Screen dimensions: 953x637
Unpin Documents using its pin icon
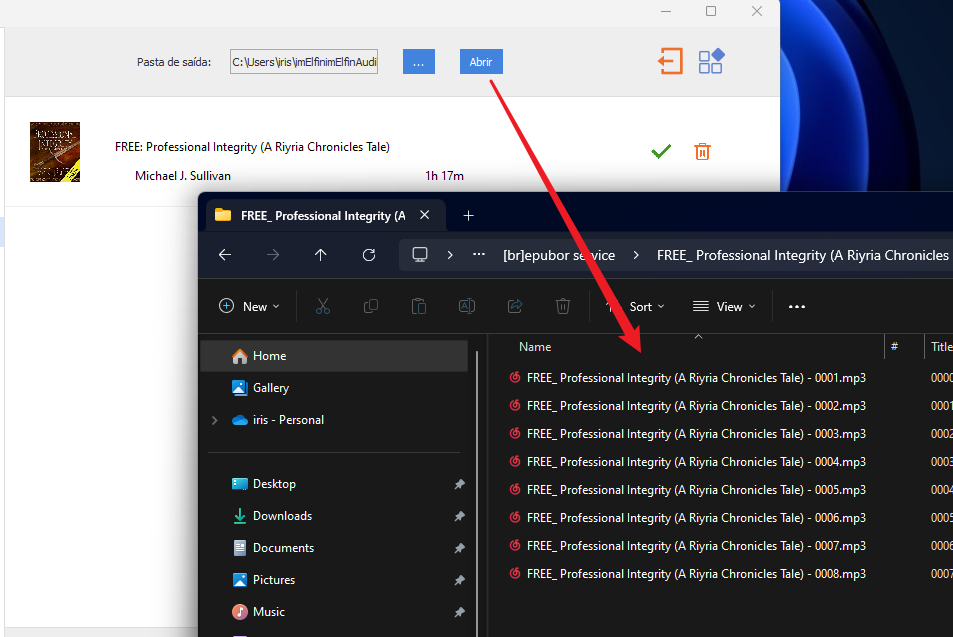[x=459, y=548]
